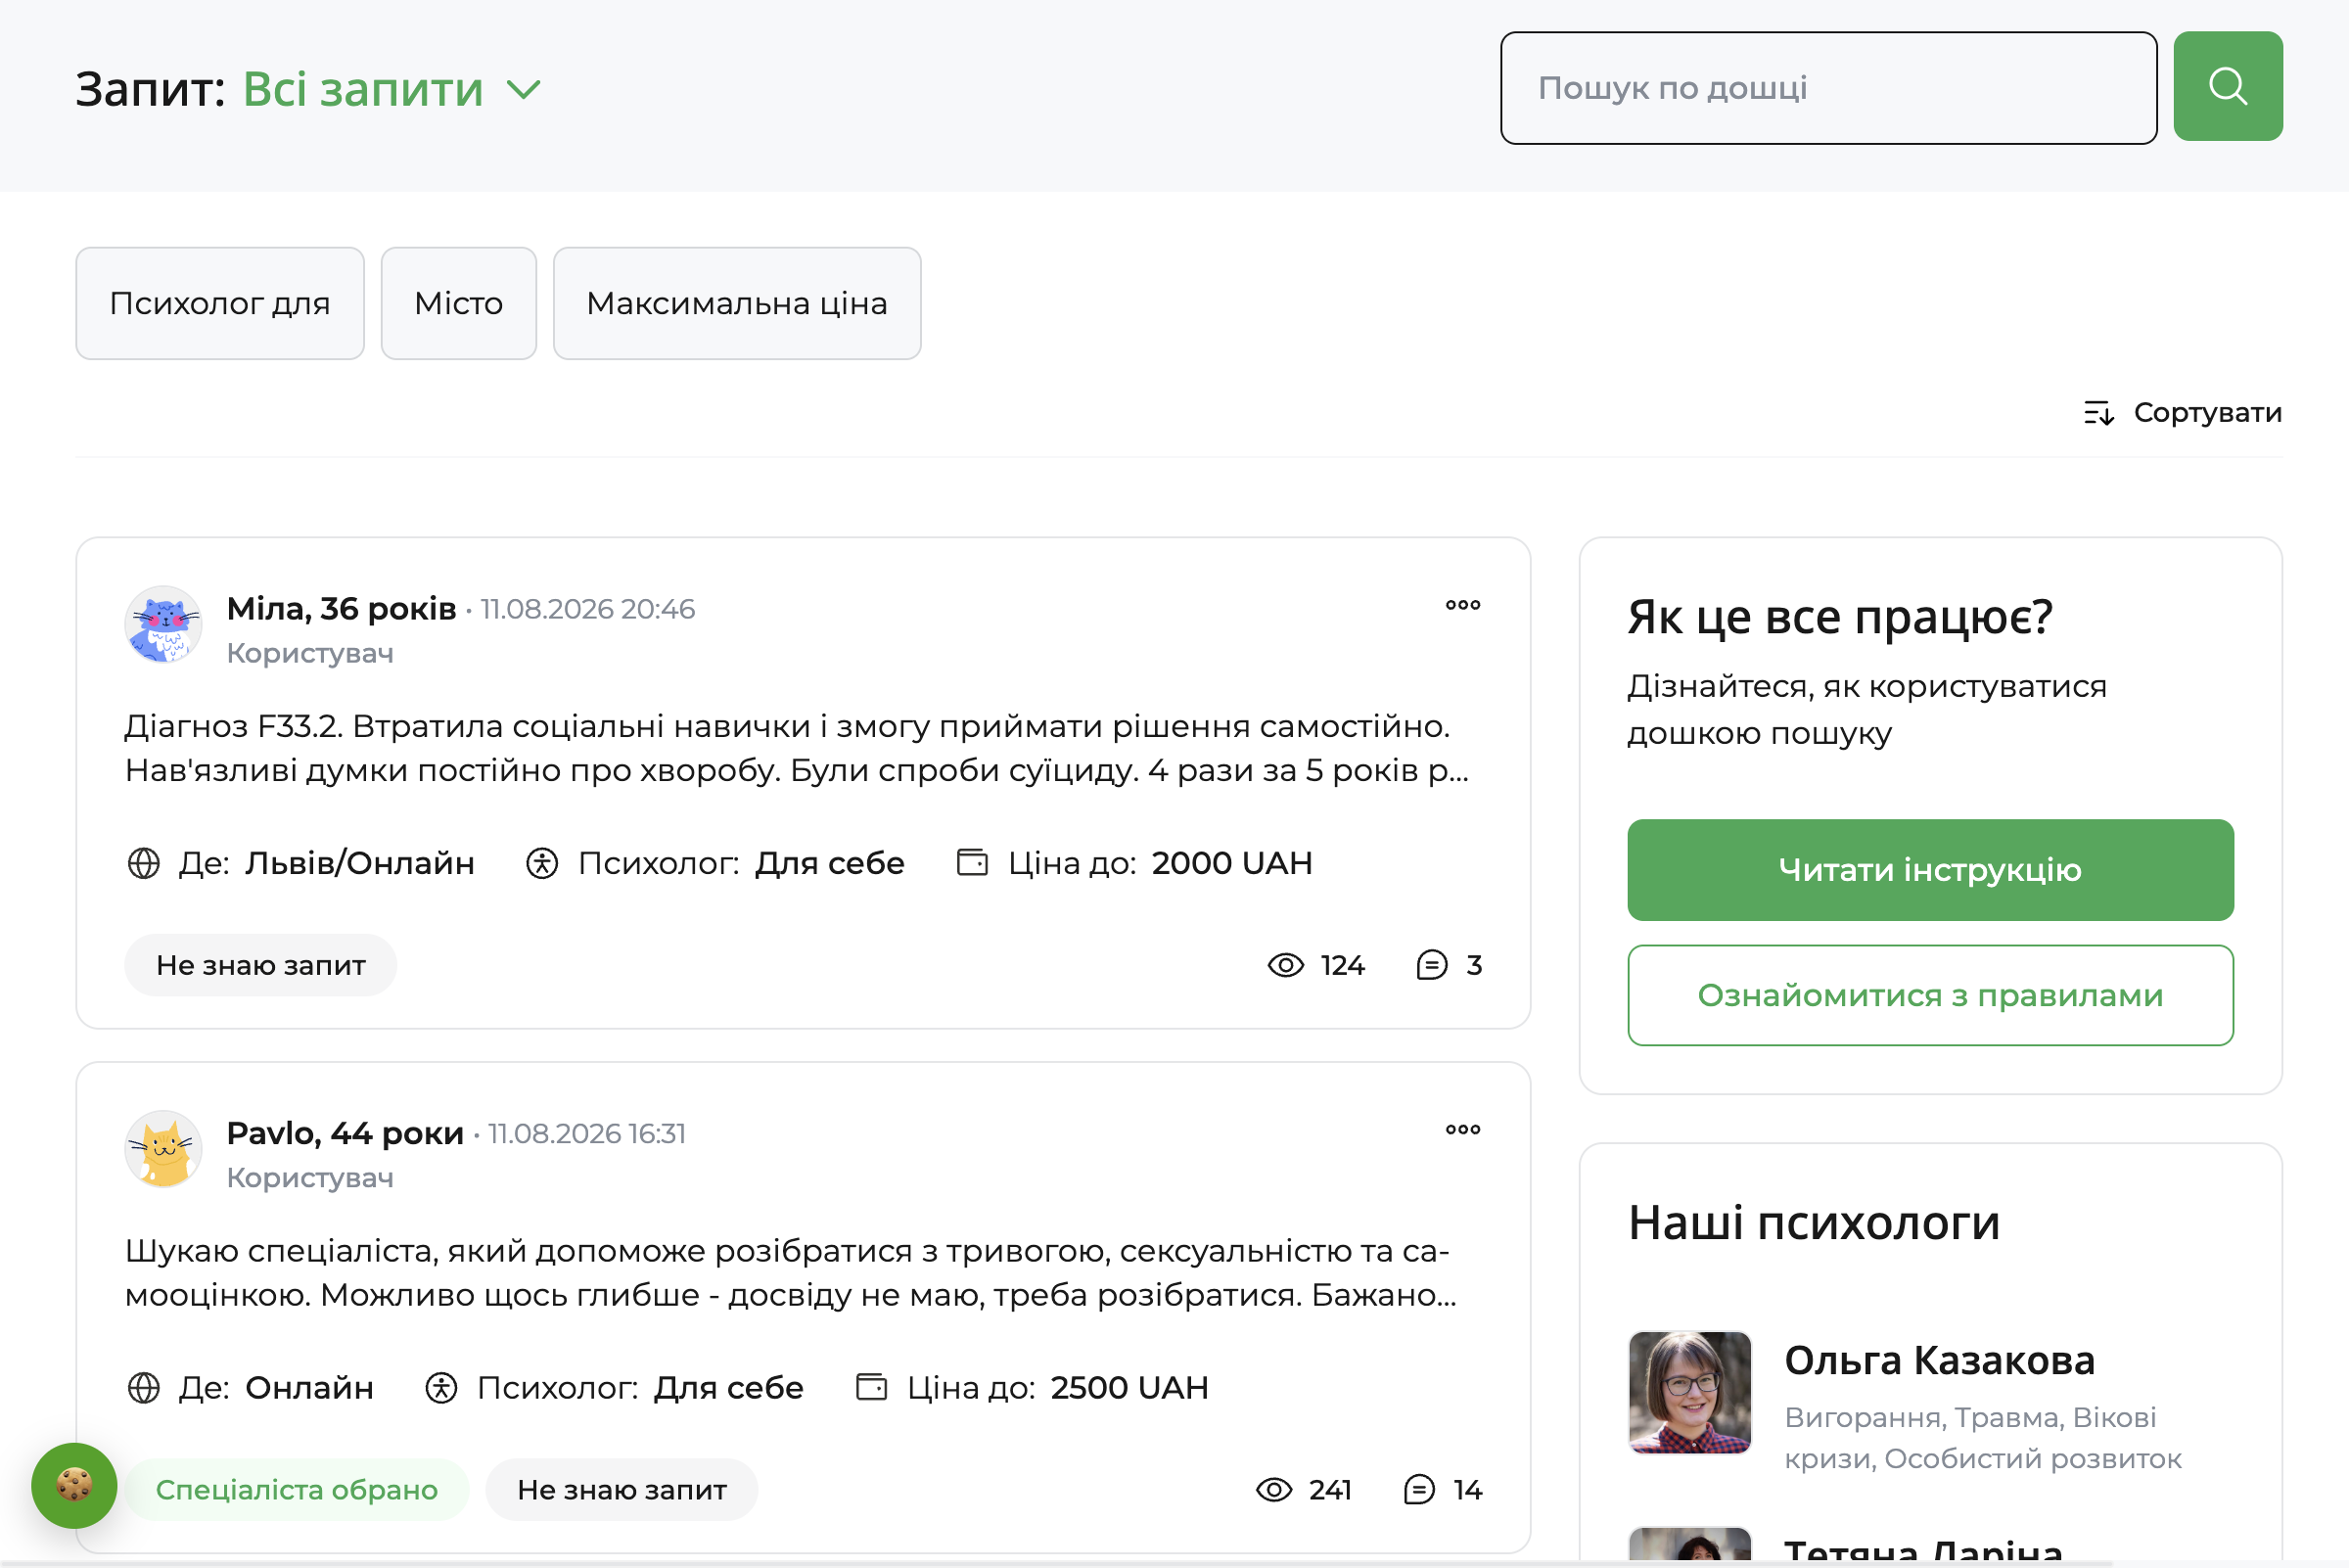Image resolution: width=2349 pixels, height=1568 pixels.
Task: Click the Спеціаліста обрано tag
Action: coord(296,1489)
